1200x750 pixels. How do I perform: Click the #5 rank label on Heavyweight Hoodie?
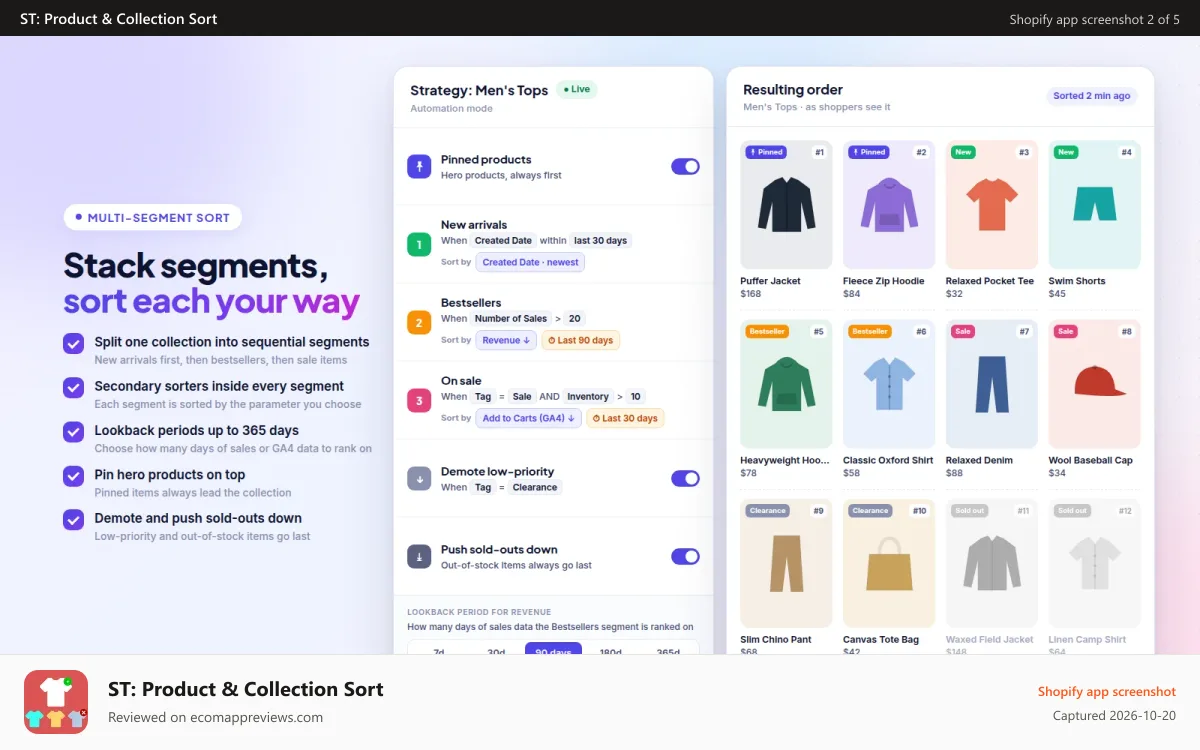pyautogui.click(x=819, y=331)
